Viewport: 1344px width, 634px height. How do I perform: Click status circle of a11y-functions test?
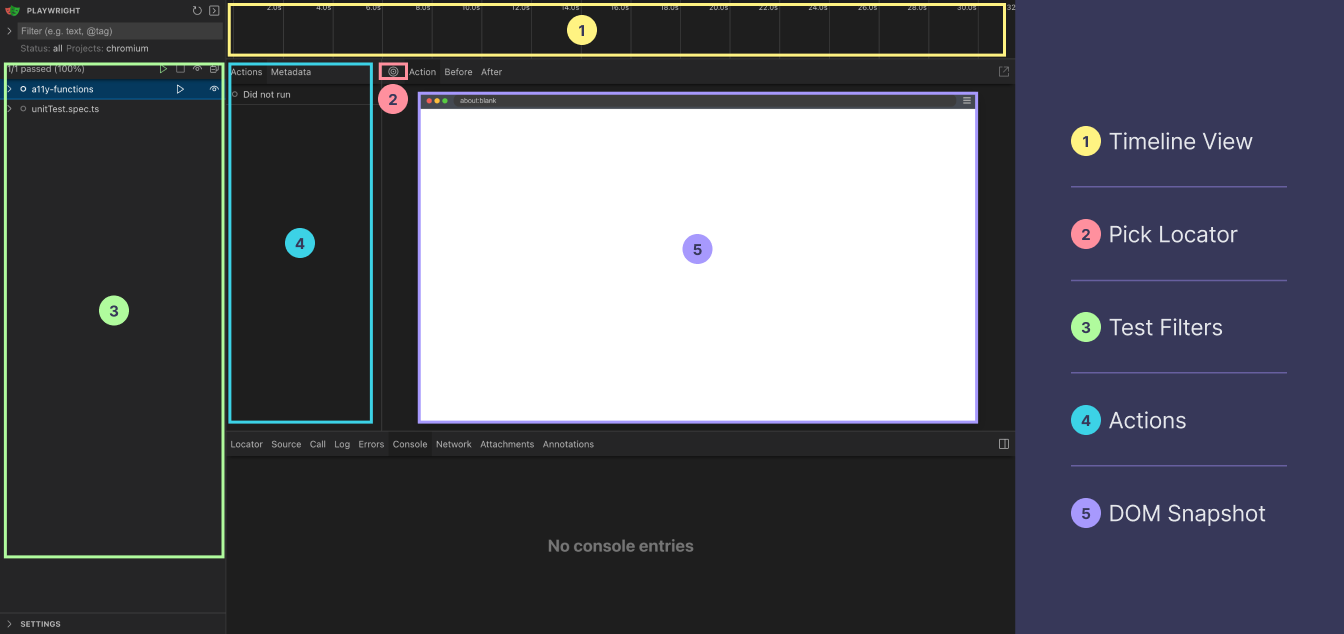(23, 89)
